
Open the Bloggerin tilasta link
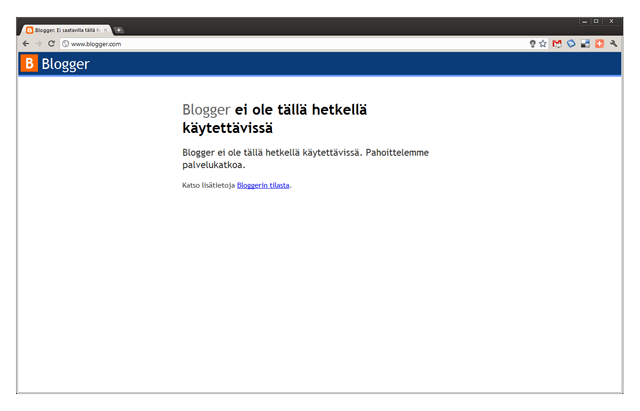click(x=263, y=185)
